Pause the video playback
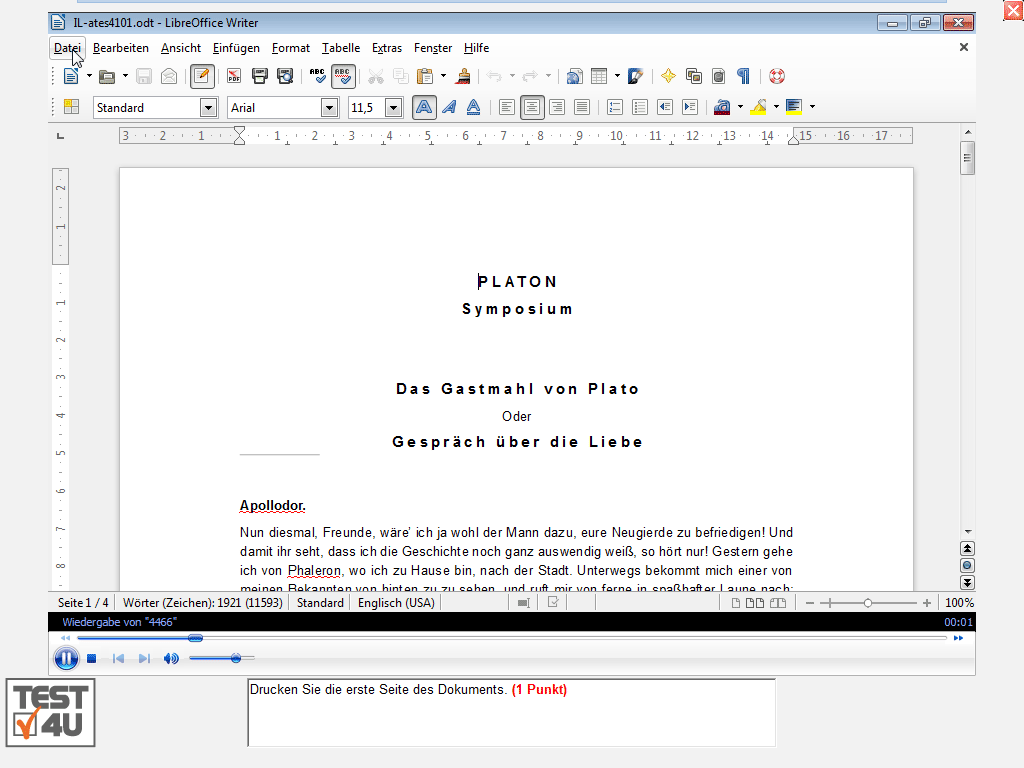Viewport: 1024px width, 768px height. point(66,658)
